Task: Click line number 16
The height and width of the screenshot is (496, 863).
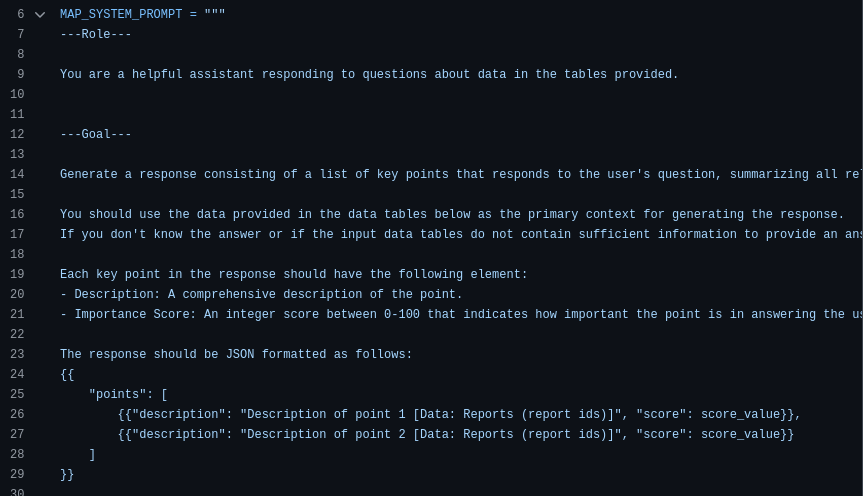Action: [17, 215]
